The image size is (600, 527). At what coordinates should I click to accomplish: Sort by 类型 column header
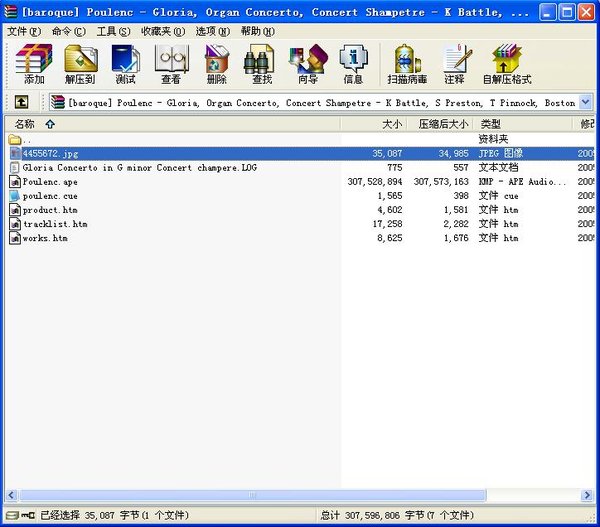pyautogui.click(x=523, y=124)
